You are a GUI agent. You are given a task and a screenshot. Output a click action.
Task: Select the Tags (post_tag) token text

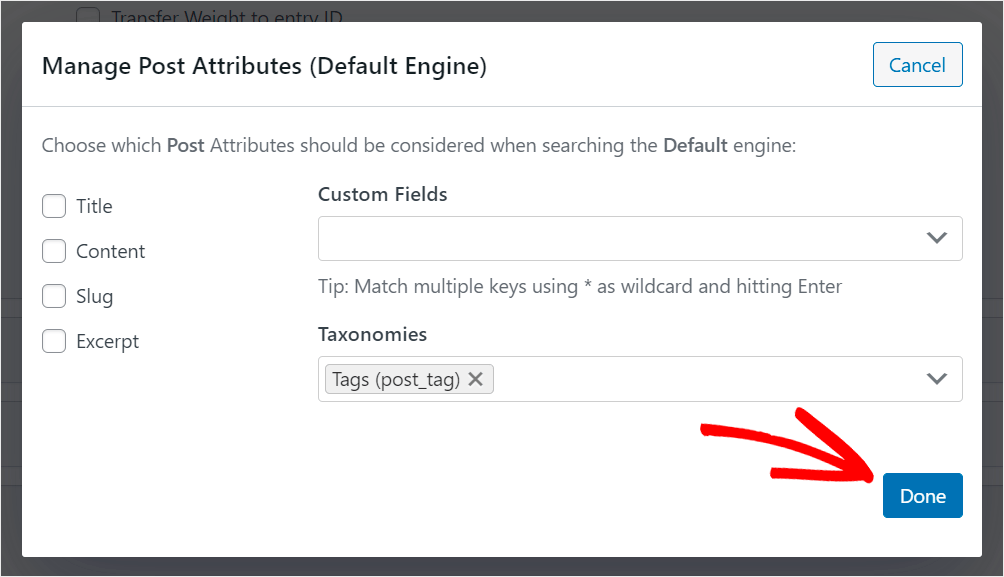pos(396,380)
